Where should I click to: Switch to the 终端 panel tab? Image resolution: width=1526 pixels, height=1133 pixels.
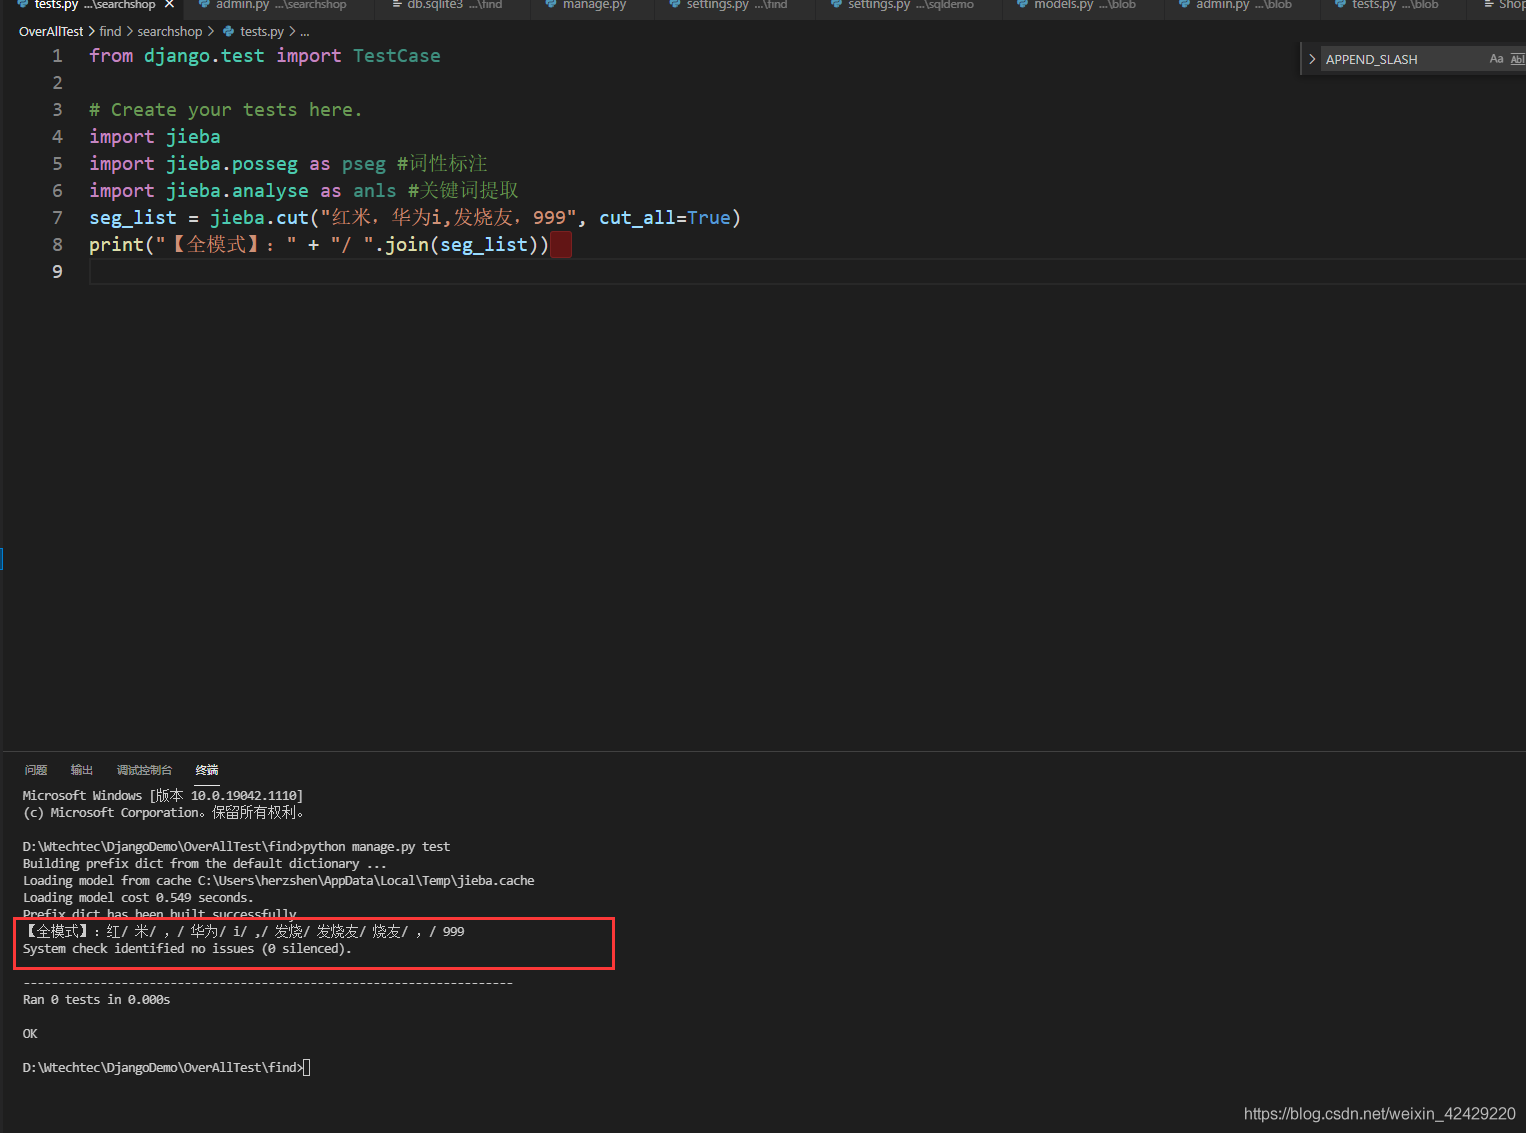pyautogui.click(x=206, y=770)
